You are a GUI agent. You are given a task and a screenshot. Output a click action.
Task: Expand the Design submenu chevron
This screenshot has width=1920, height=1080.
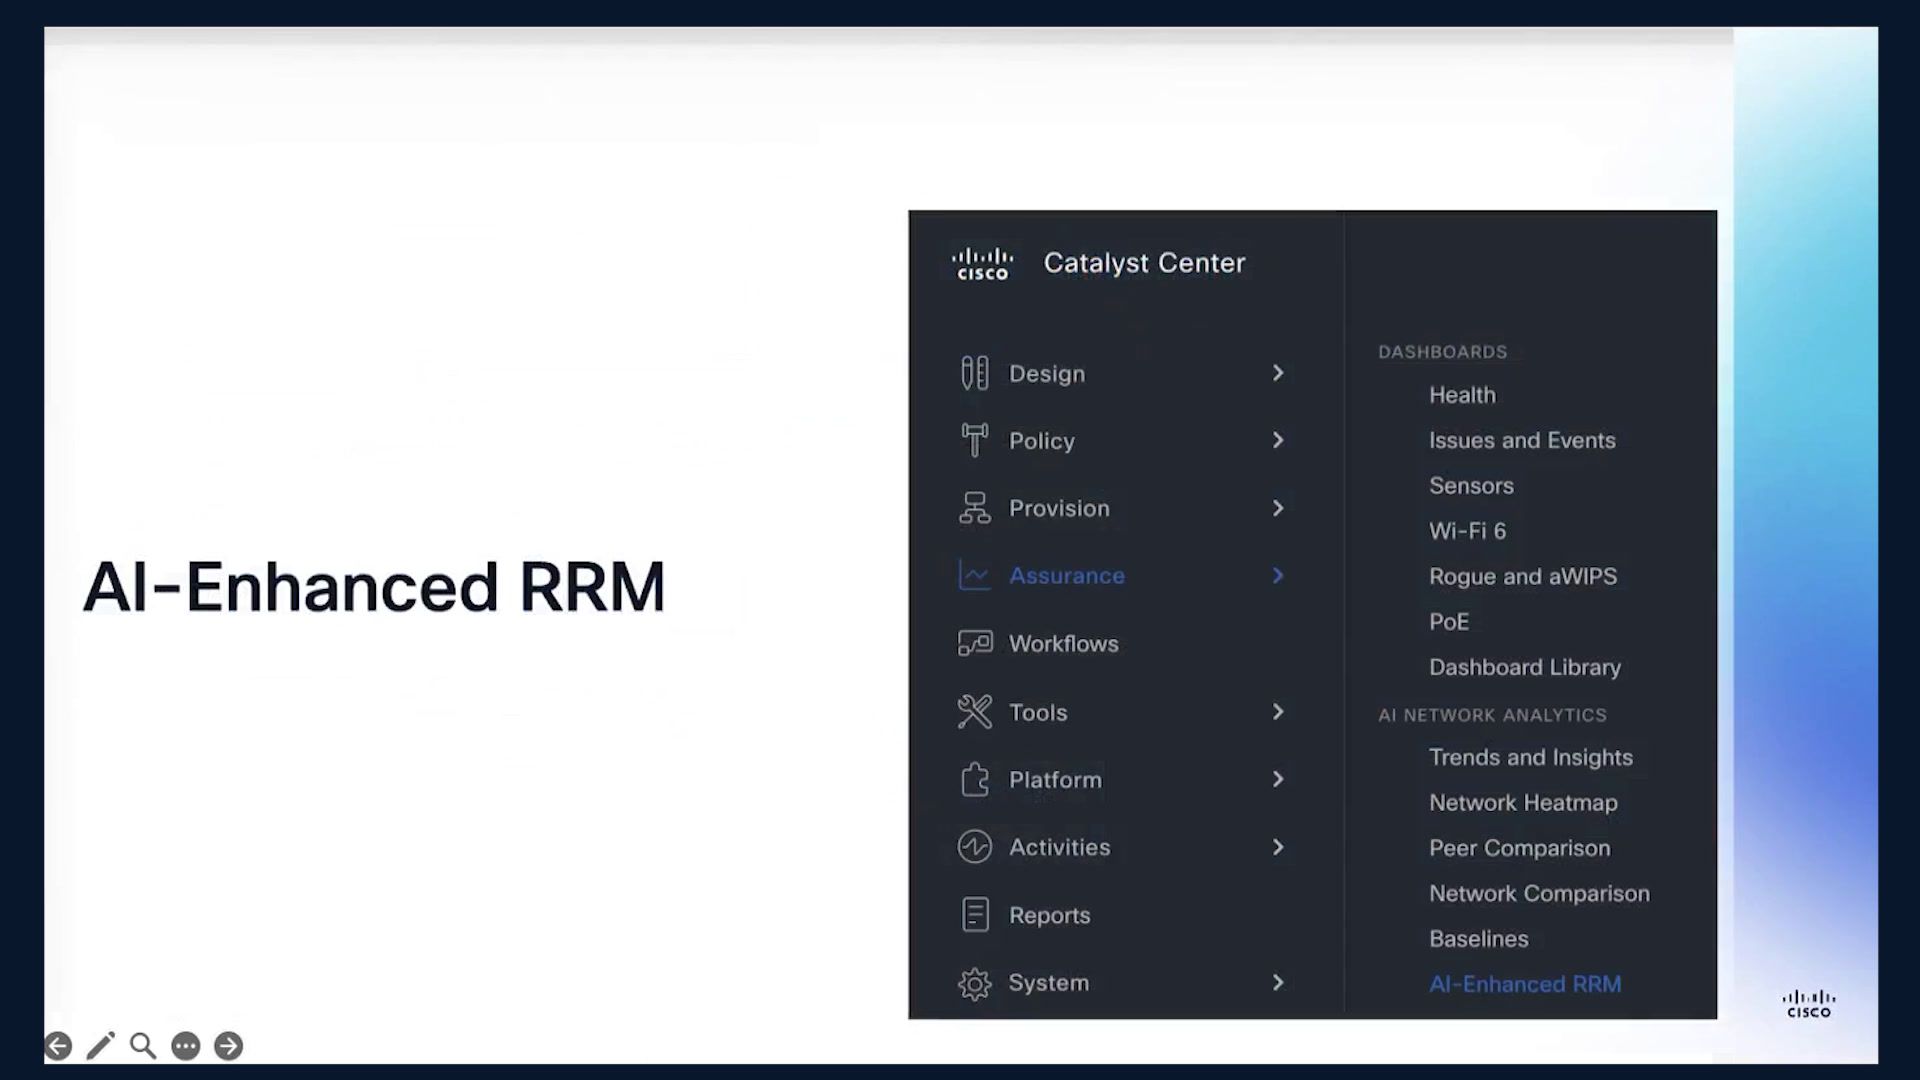pos(1278,373)
